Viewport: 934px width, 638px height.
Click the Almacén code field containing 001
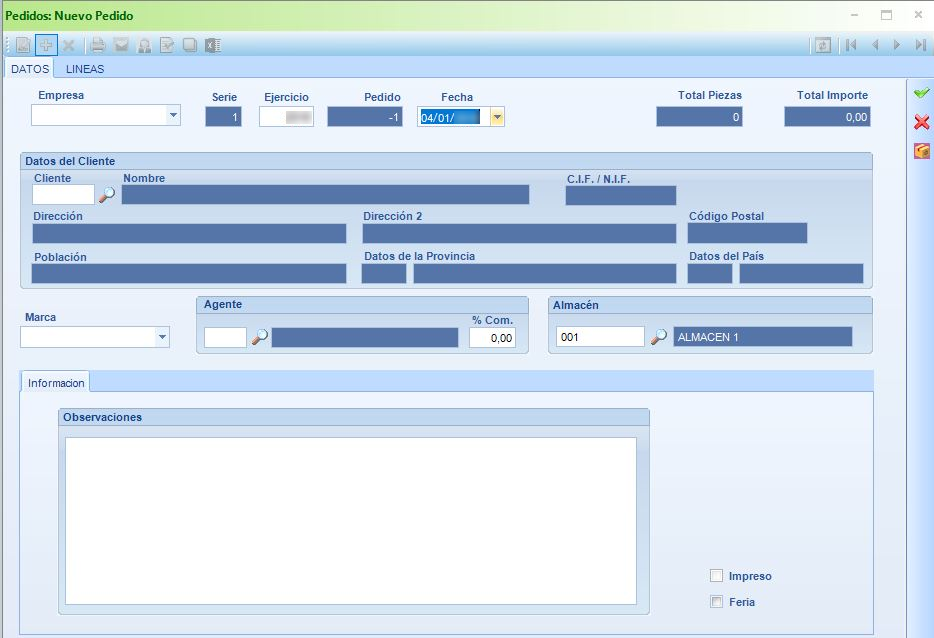(x=600, y=337)
